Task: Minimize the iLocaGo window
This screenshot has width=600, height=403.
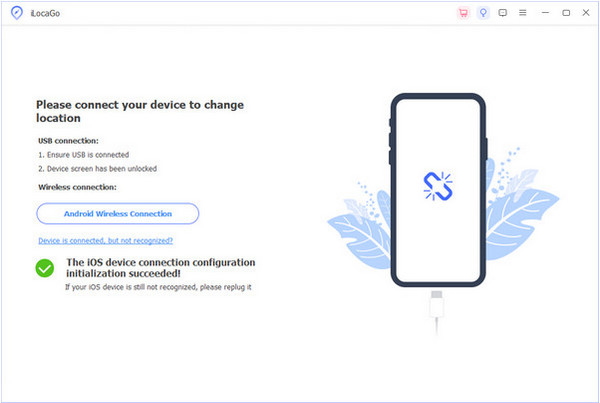Action: pyautogui.click(x=545, y=13)
